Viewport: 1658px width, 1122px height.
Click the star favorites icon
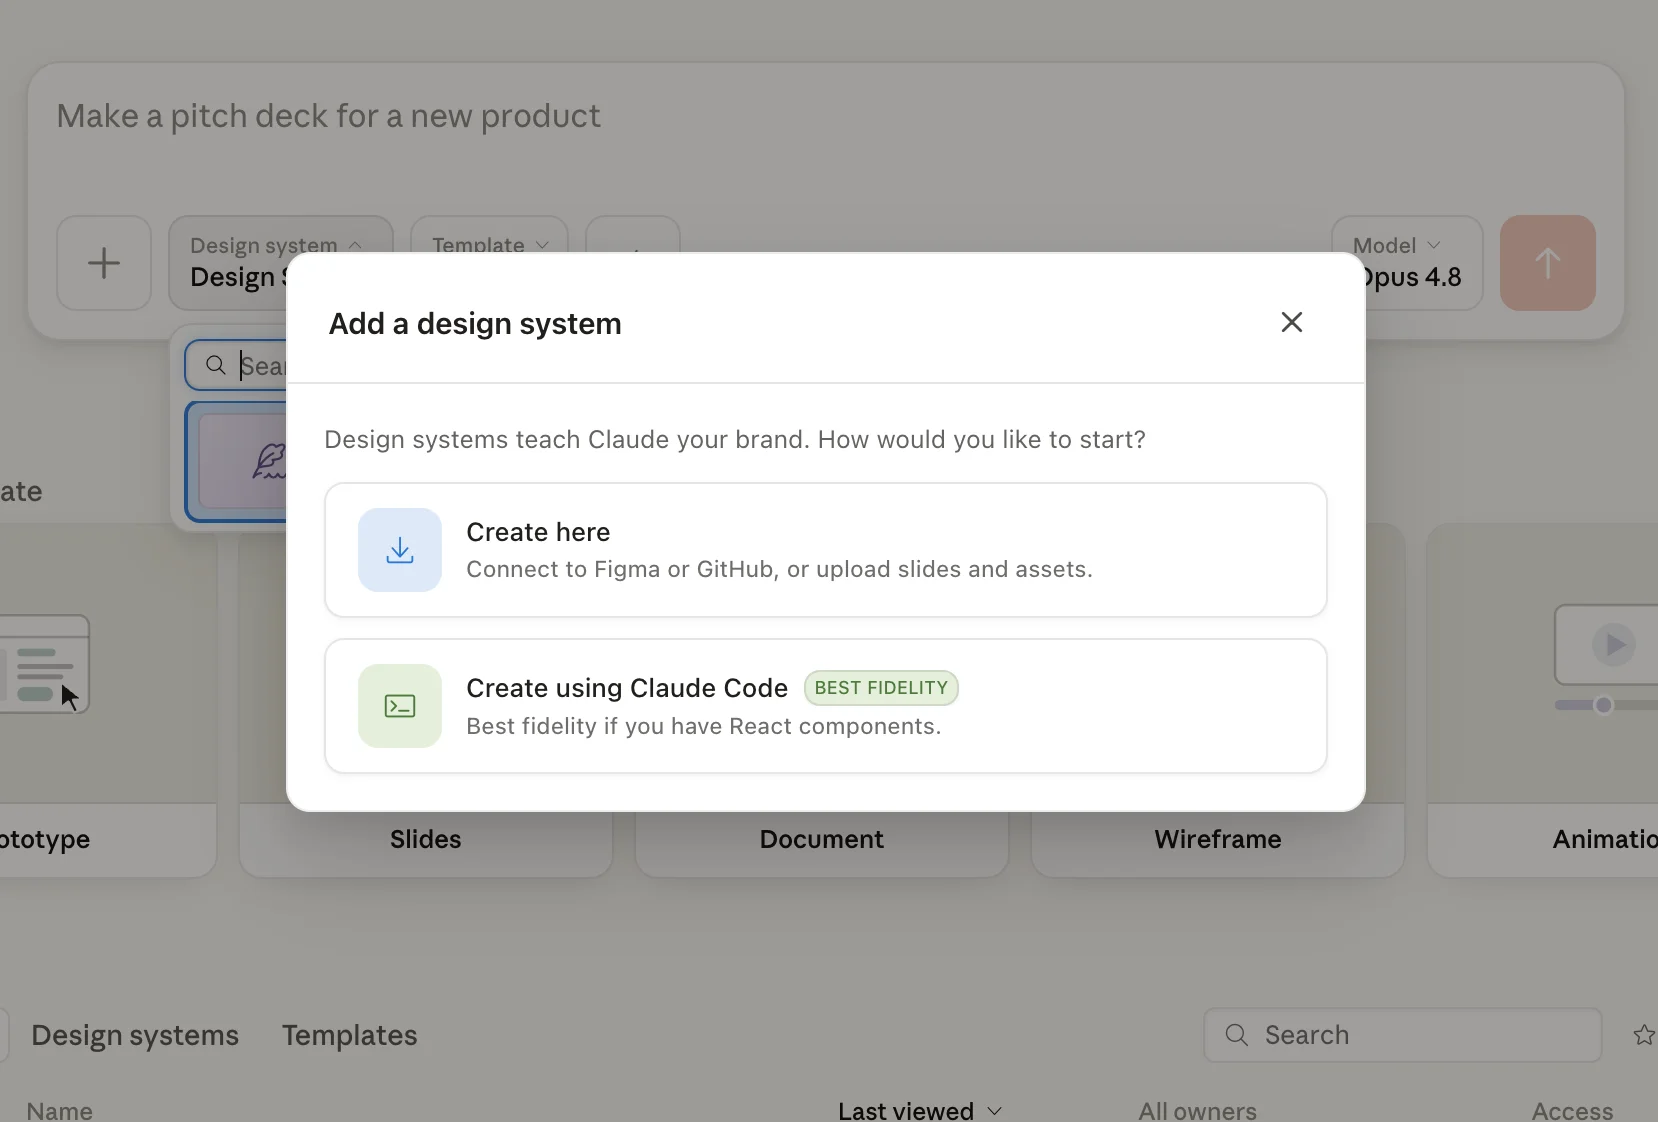1643,1035
